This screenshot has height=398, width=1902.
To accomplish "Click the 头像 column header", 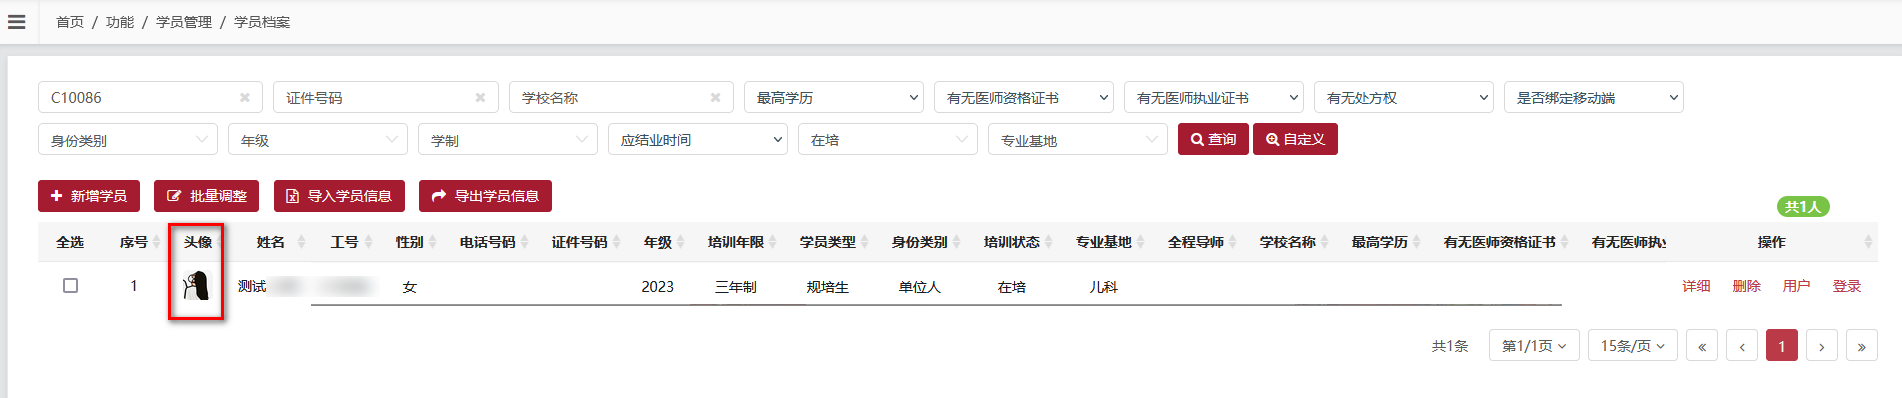I will point(198,242).
